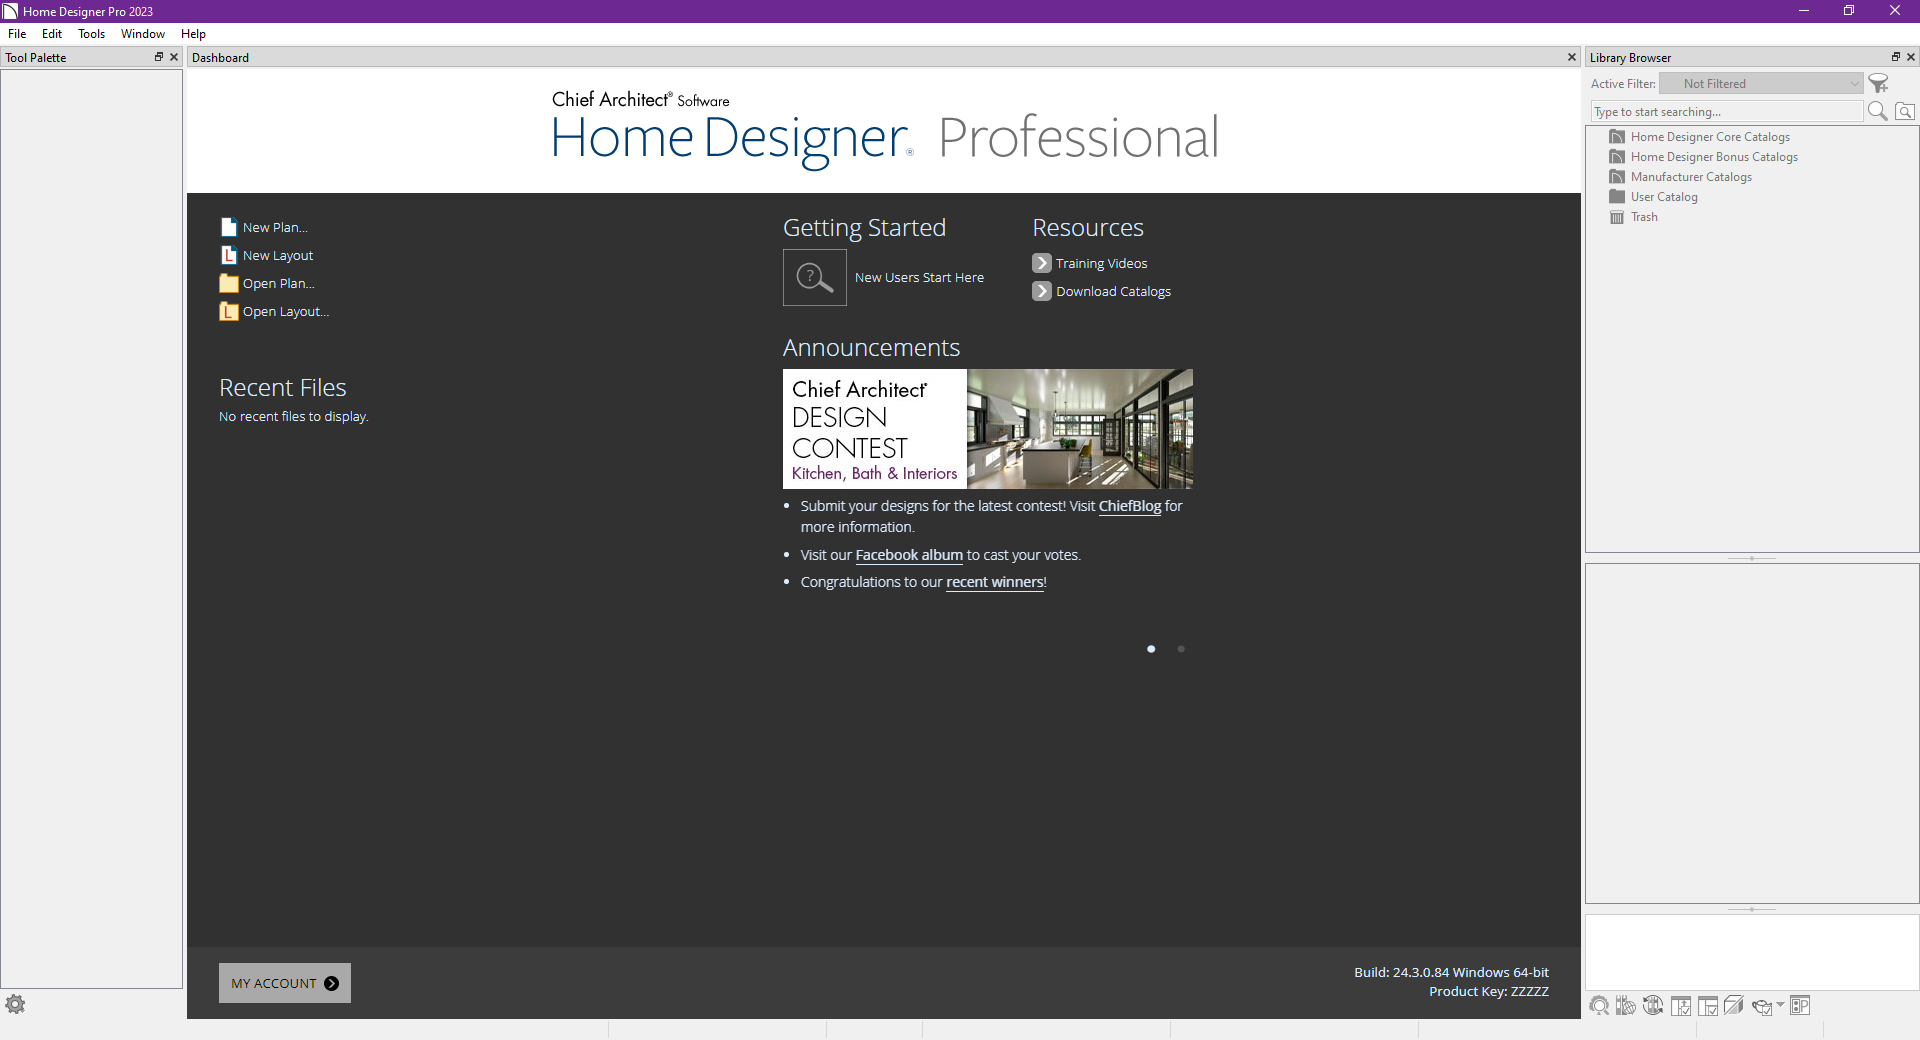Select Manufacturer Catalogs label in the library tree
Screen dimensions: 1920x1040
coord(1691,177)
